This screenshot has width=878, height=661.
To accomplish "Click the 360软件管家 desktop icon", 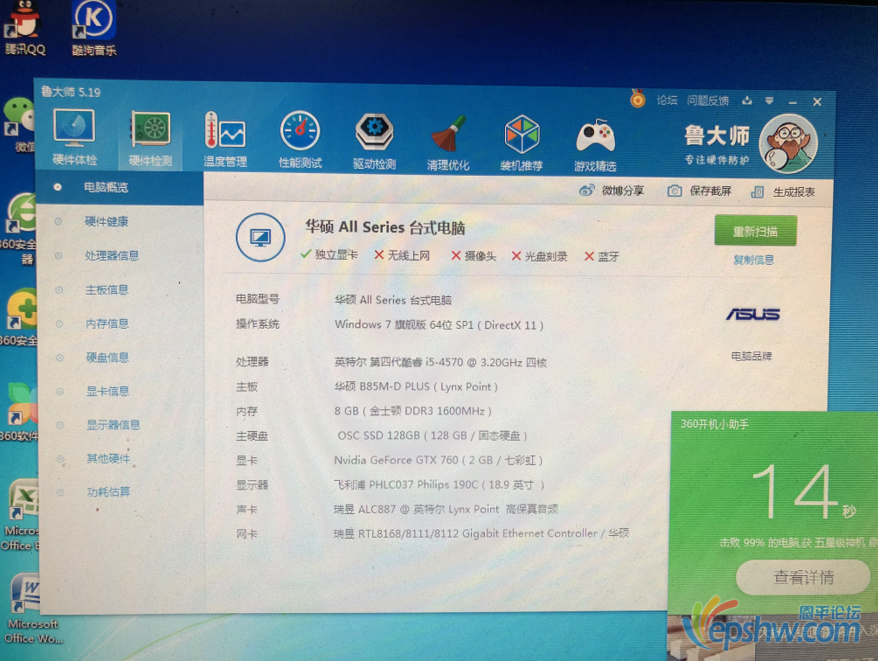I will pos(20,412).
